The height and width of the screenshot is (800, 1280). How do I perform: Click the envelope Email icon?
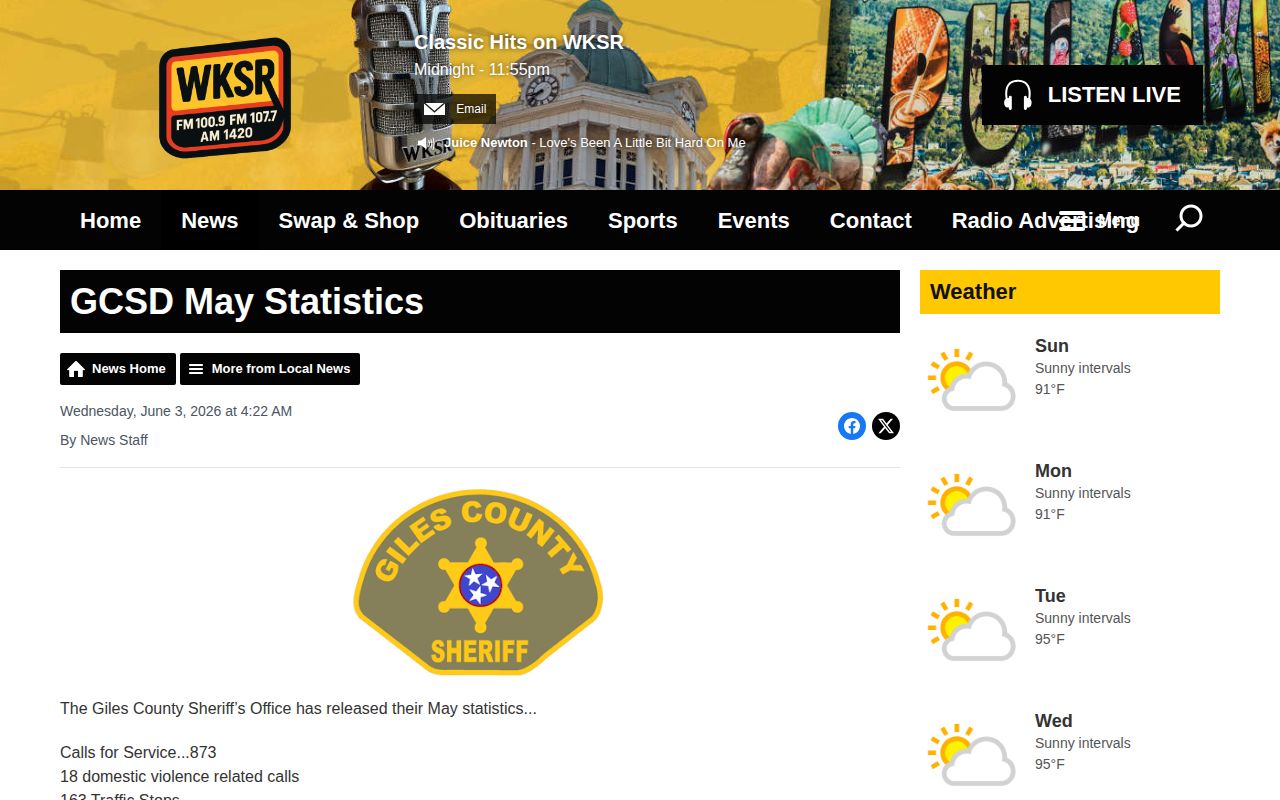tap(434, 109)
